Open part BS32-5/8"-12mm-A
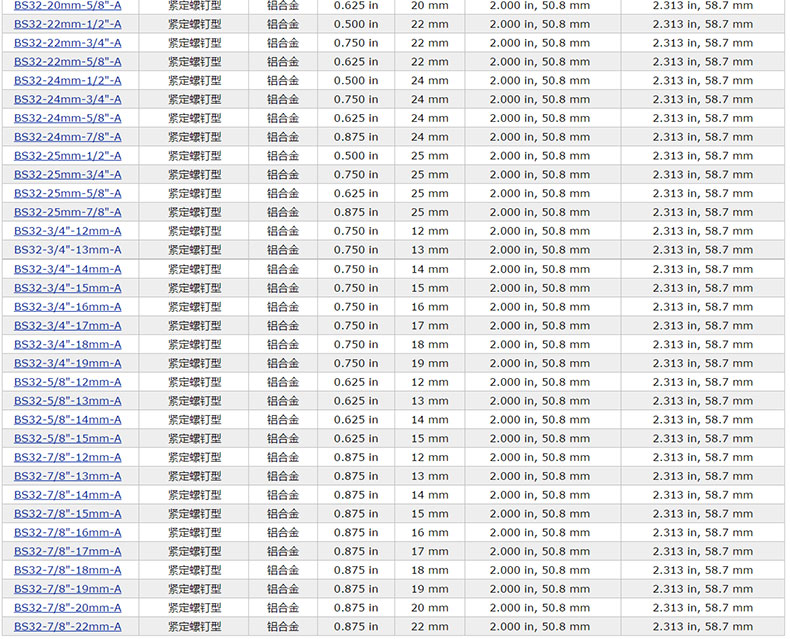Viewport: 790px width, 639px height. (68, 382)
